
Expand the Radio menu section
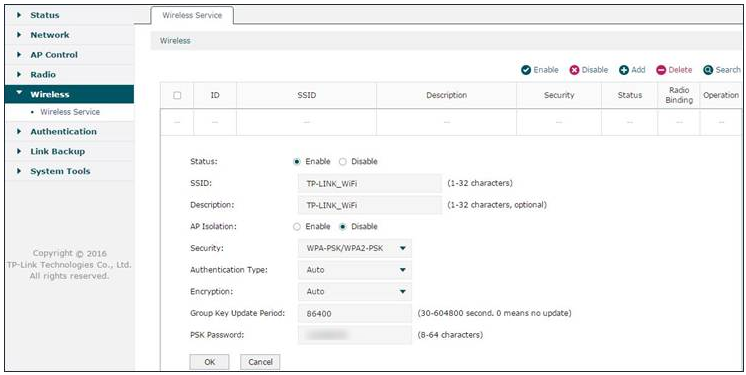tap(69, 75)
